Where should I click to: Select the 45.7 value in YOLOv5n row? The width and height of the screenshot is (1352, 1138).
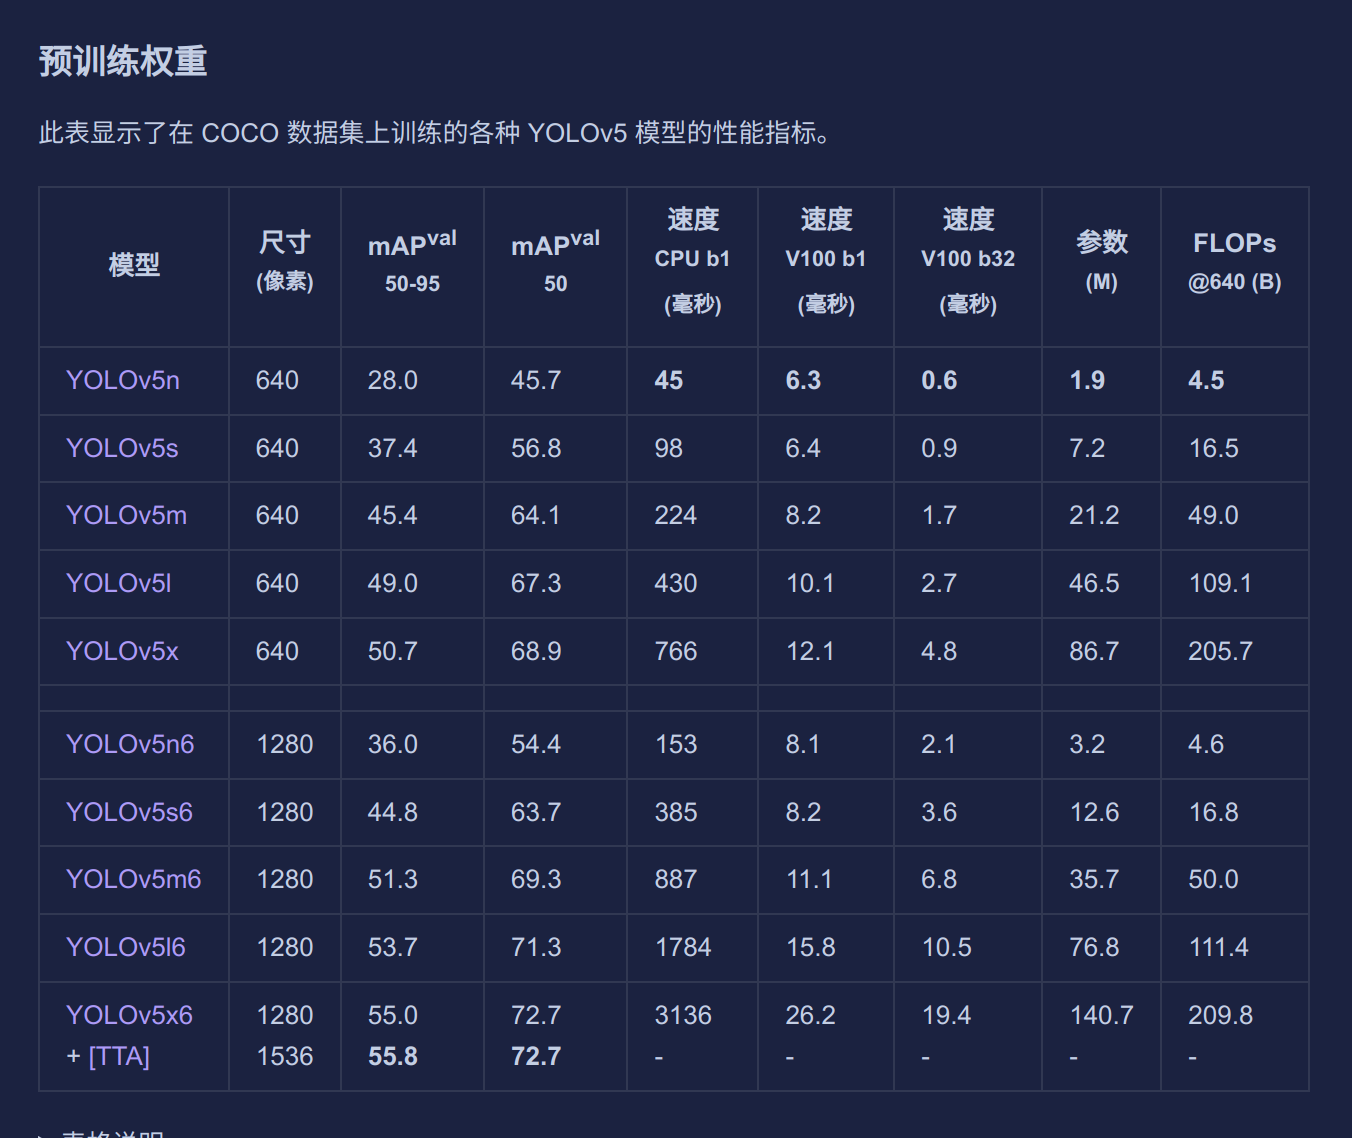(536, 380)
